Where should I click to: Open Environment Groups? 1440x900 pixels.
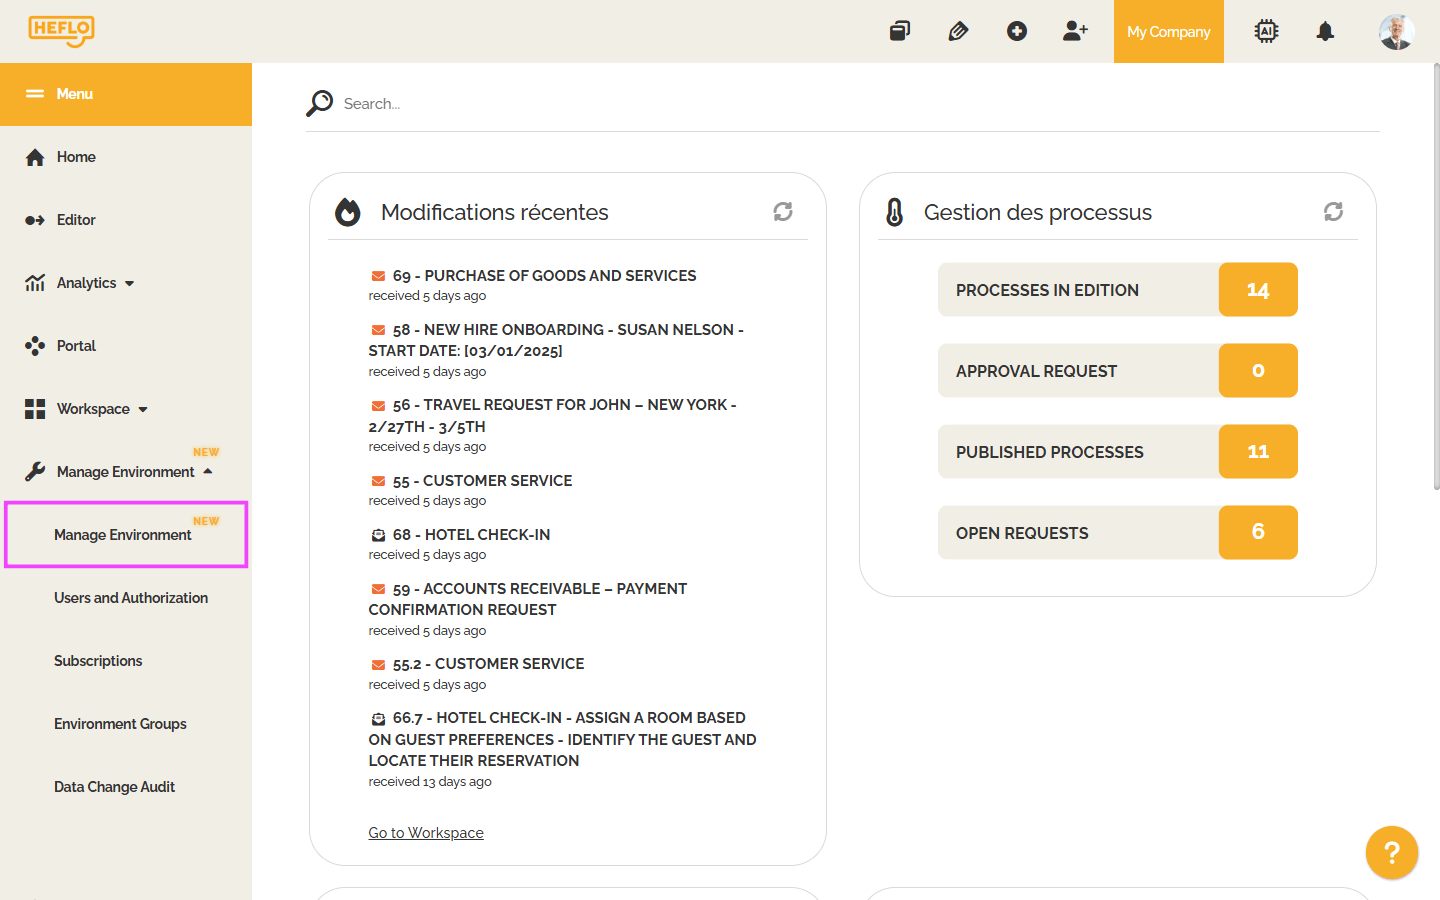[120, 724]
